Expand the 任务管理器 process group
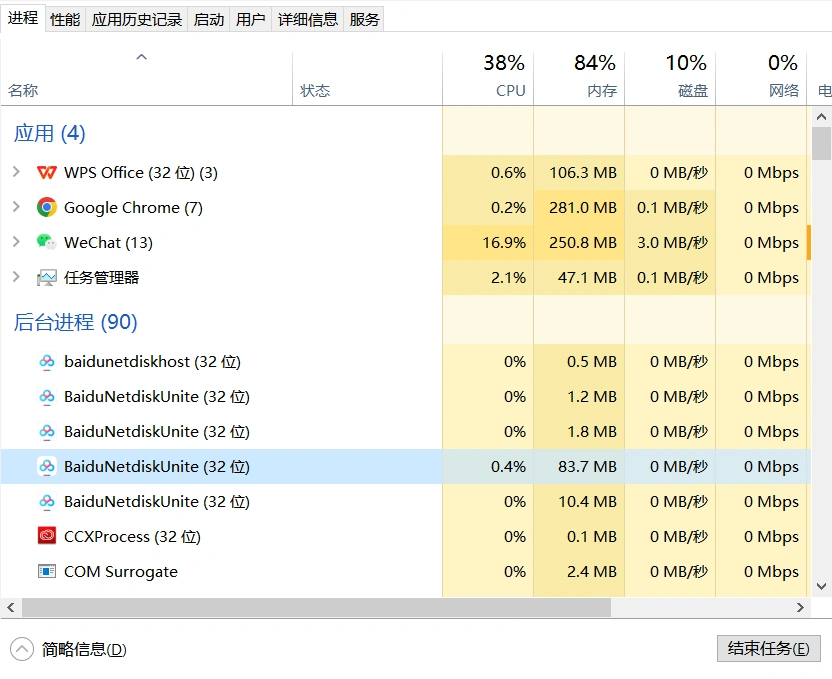The image size is (832, 679). coord(16,278)
